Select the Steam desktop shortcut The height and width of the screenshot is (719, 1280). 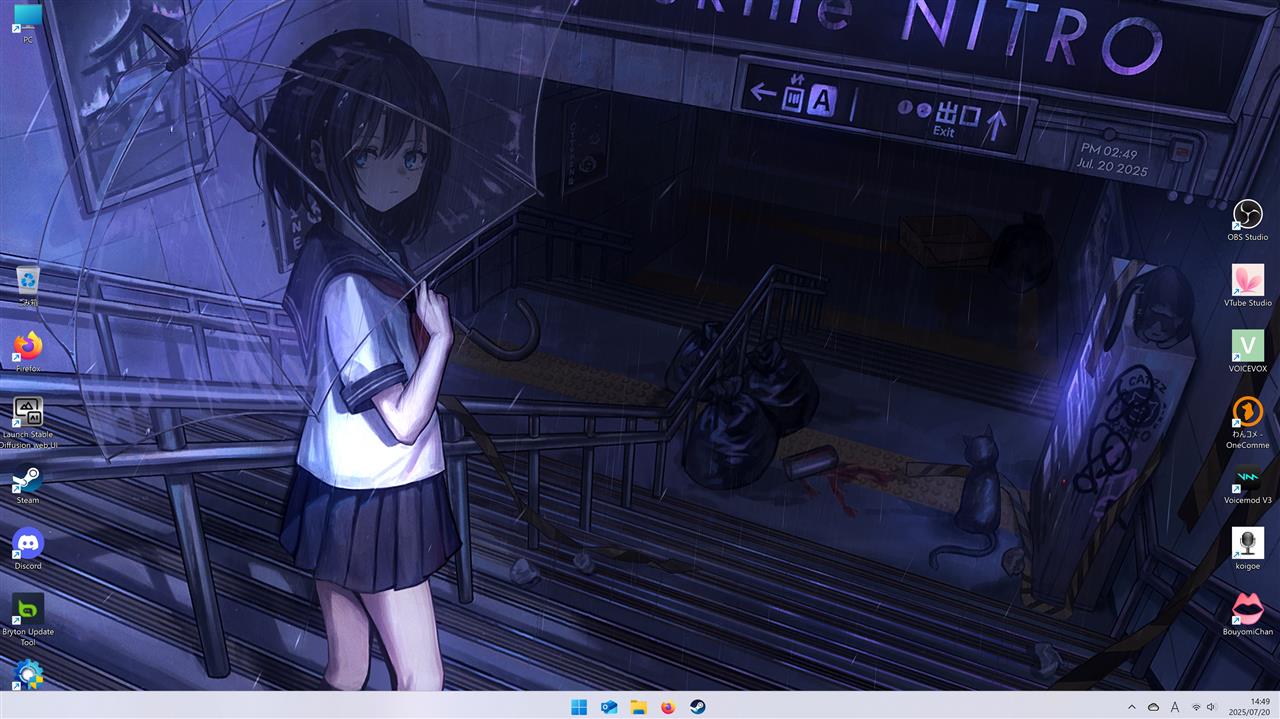click(x=28, y=483)
